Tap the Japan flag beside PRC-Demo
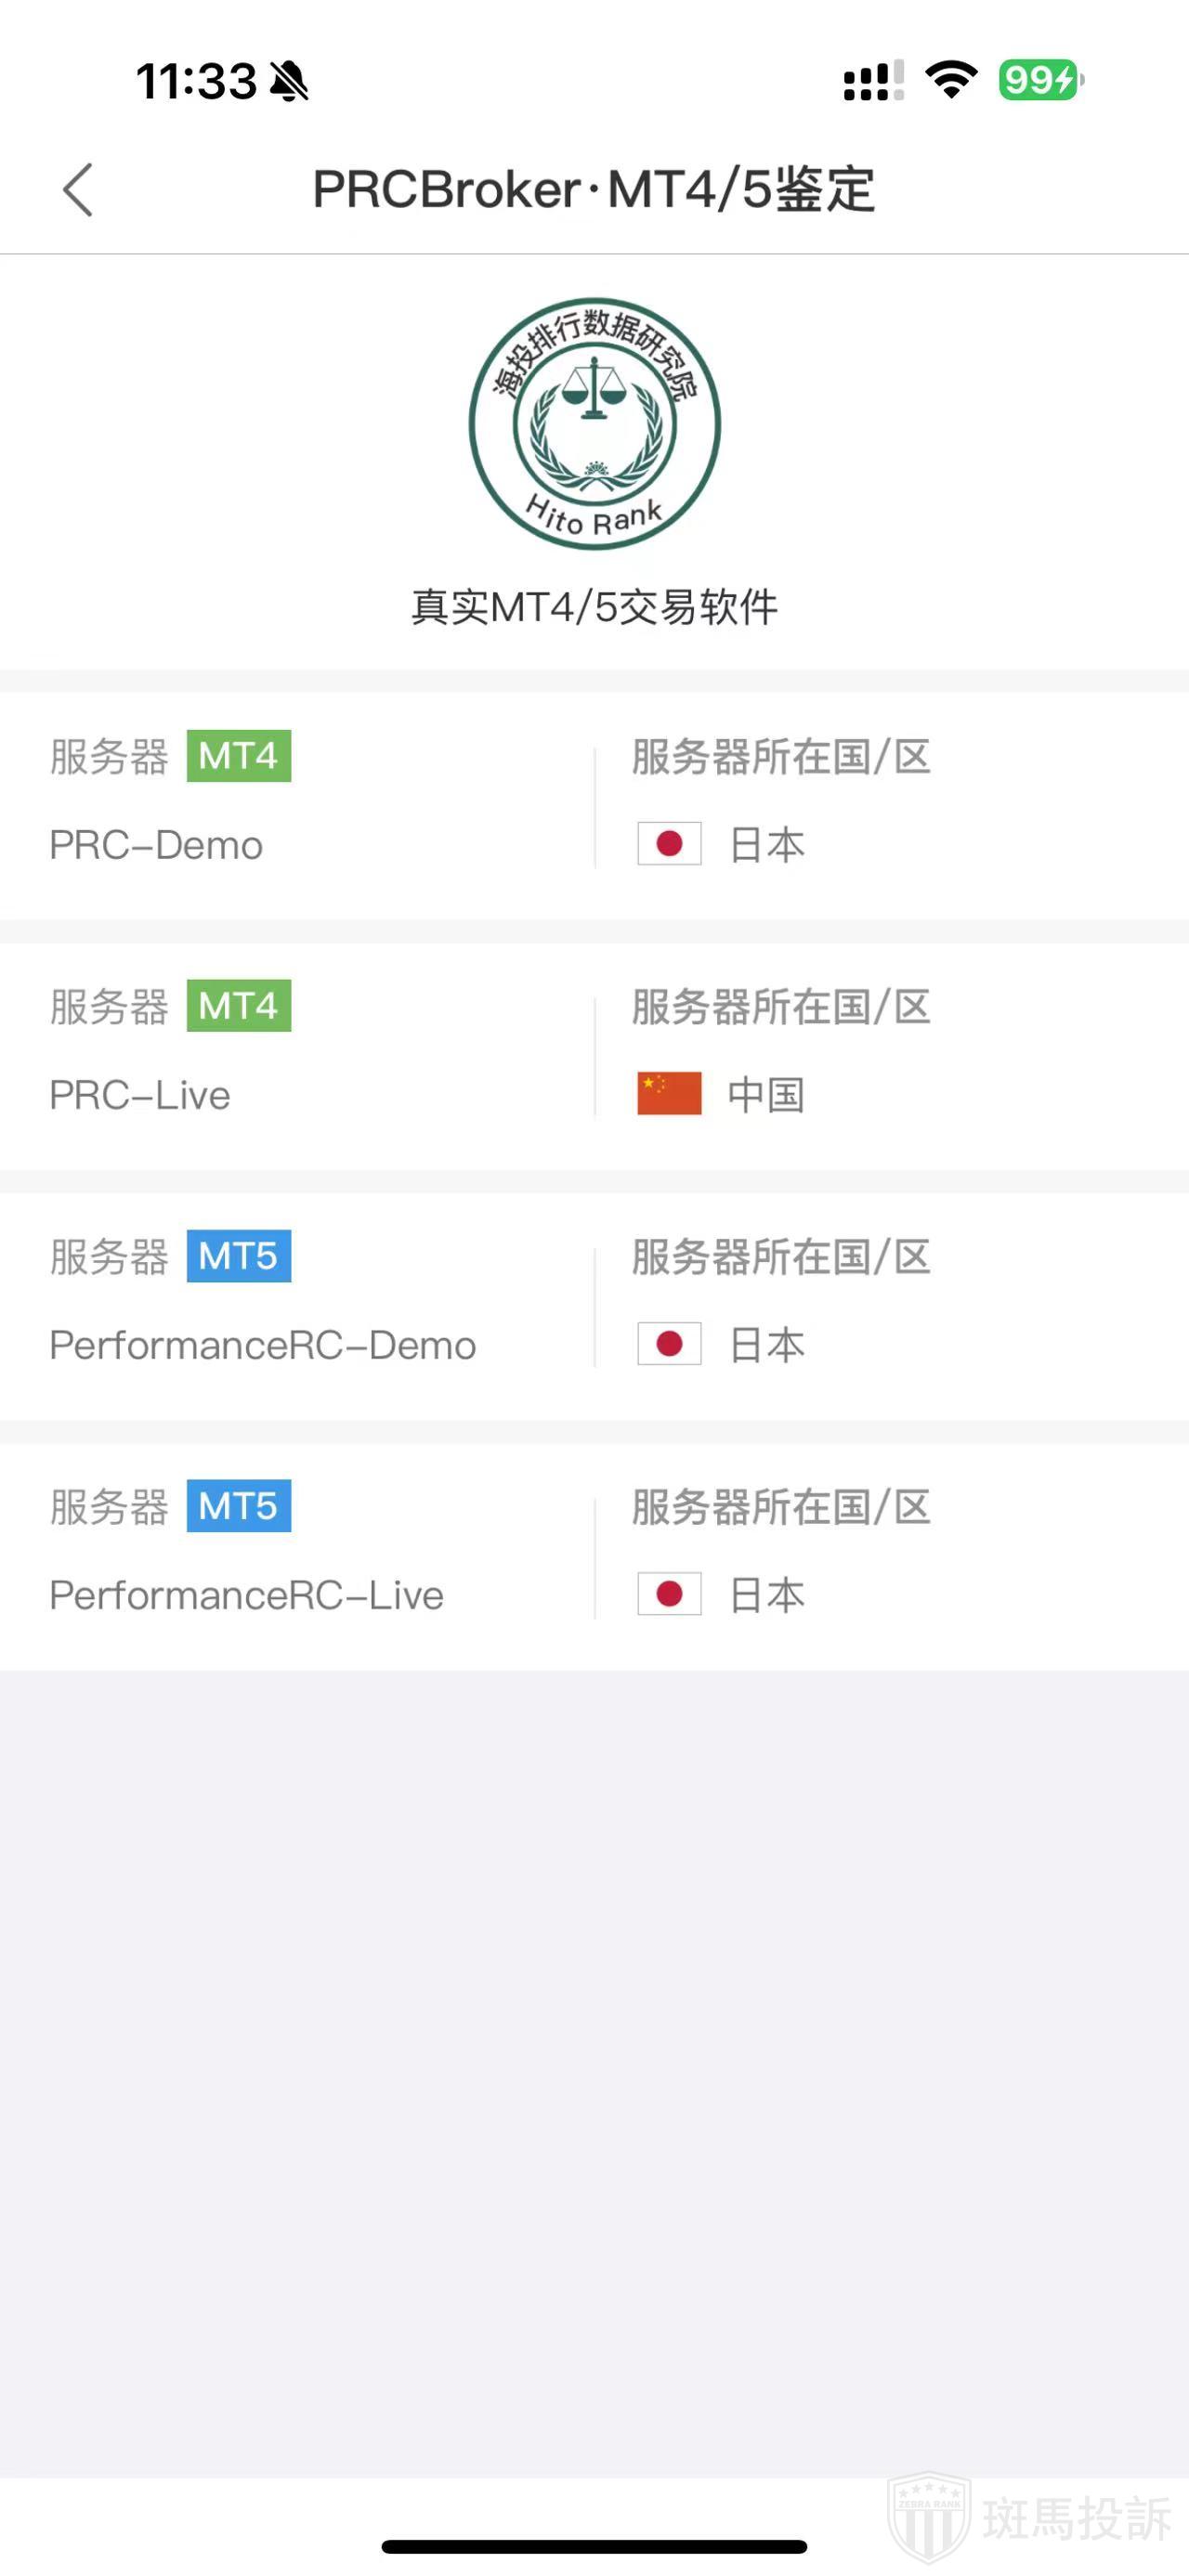Screen dimensions: 1189x2576 click(669, 844)
